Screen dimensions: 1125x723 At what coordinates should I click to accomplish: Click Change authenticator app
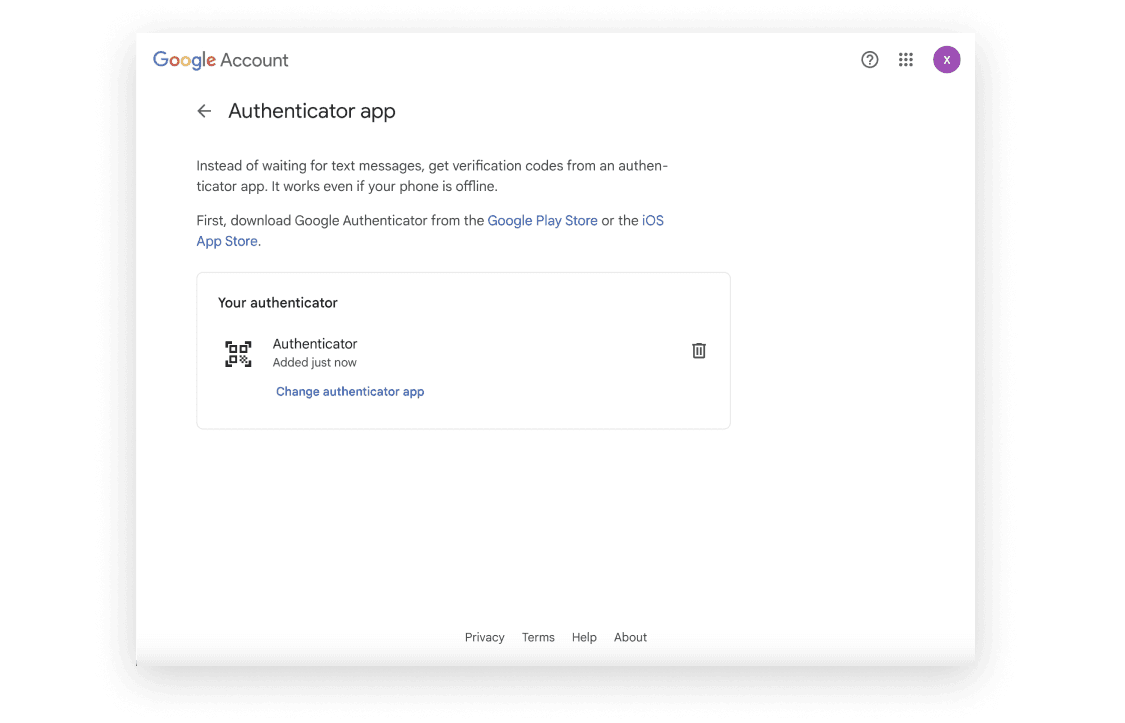[x=350, y=392]
